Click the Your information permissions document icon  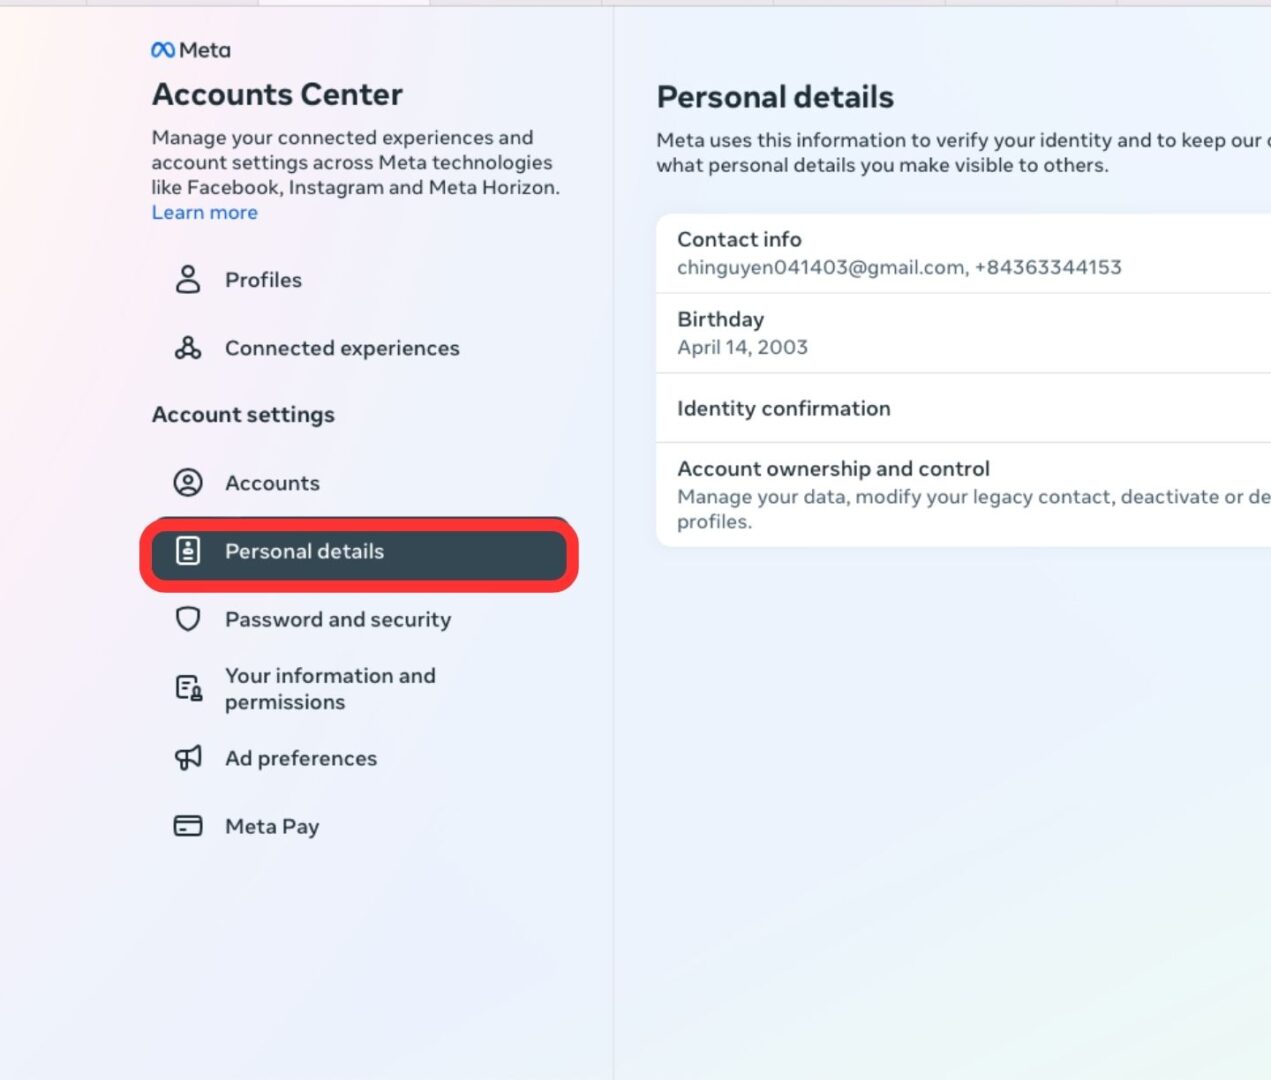(x=187, y=688)
